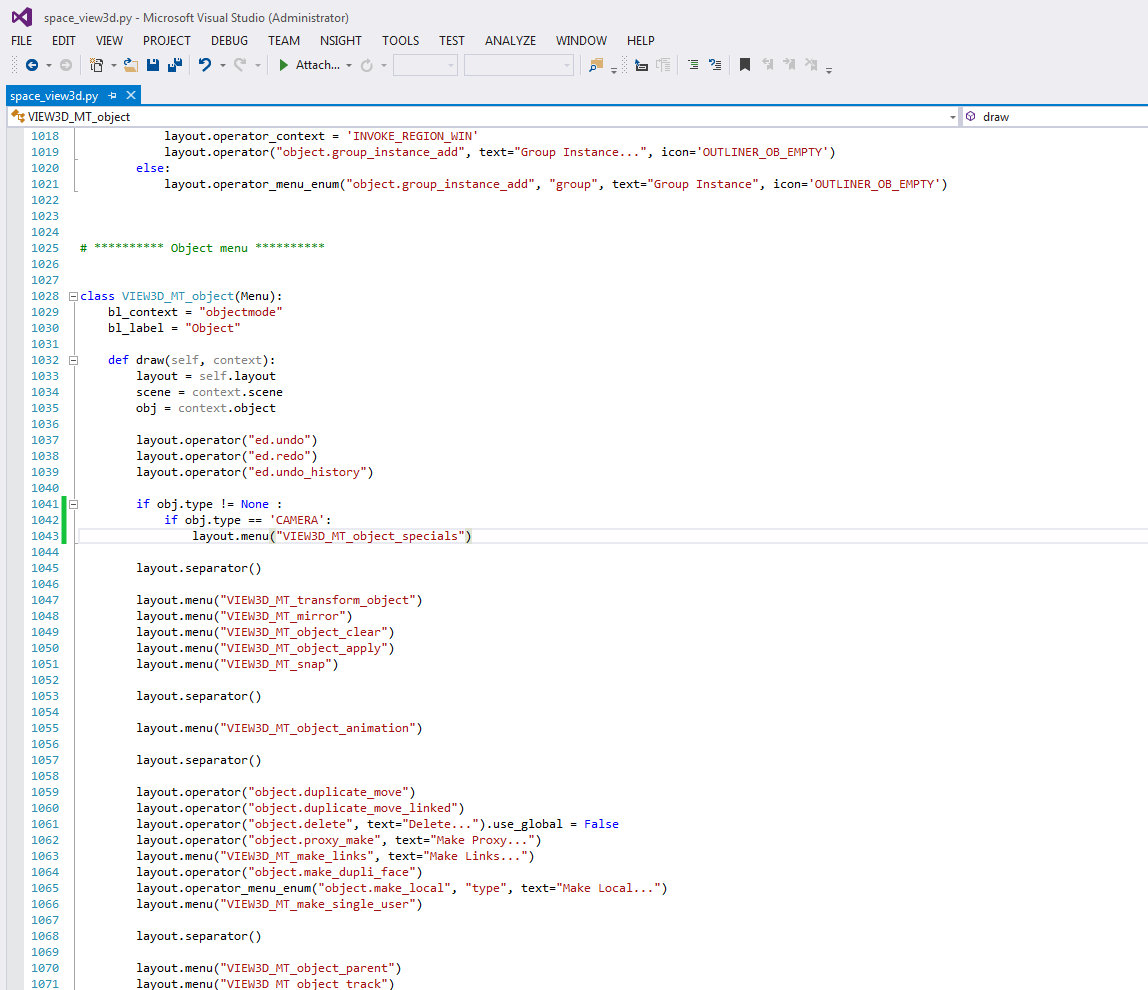Open the VIEW3D_MT_object class navigation dropdown

tap(952, 117)
